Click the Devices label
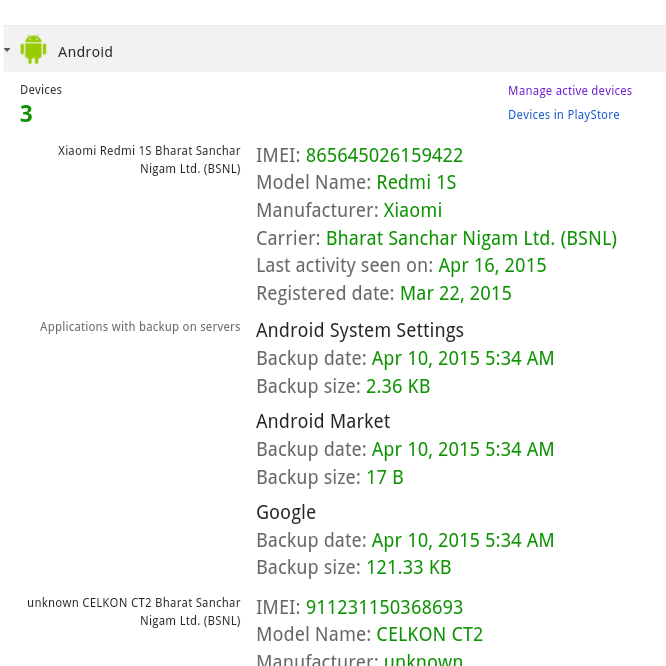This screenshot has width=666, height=666. [x=41, y=90]
